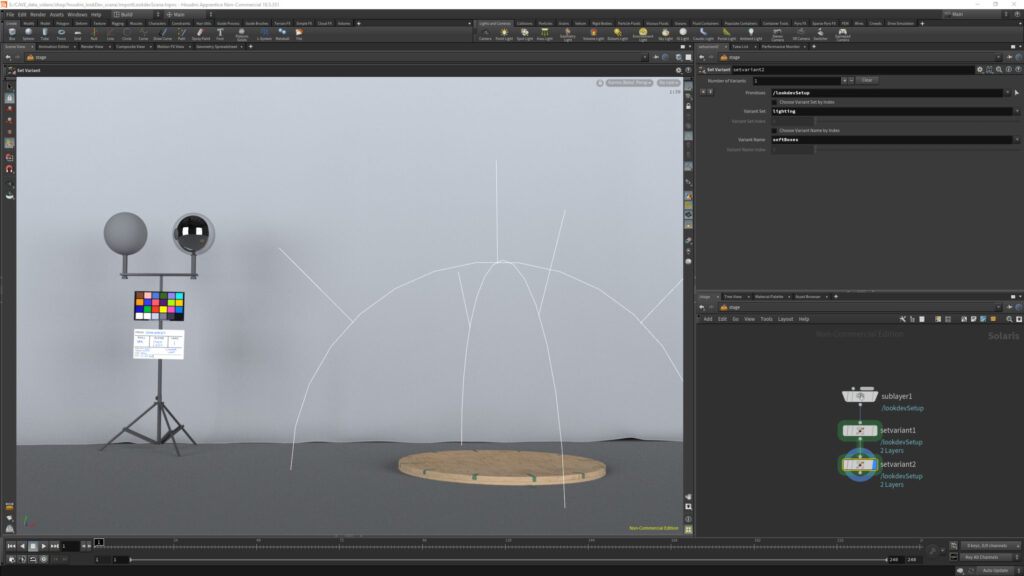Select the Sphere shelf tool
Image resolution: width=1024 pixels, height=576 pixels.
(x=27, y=33)
